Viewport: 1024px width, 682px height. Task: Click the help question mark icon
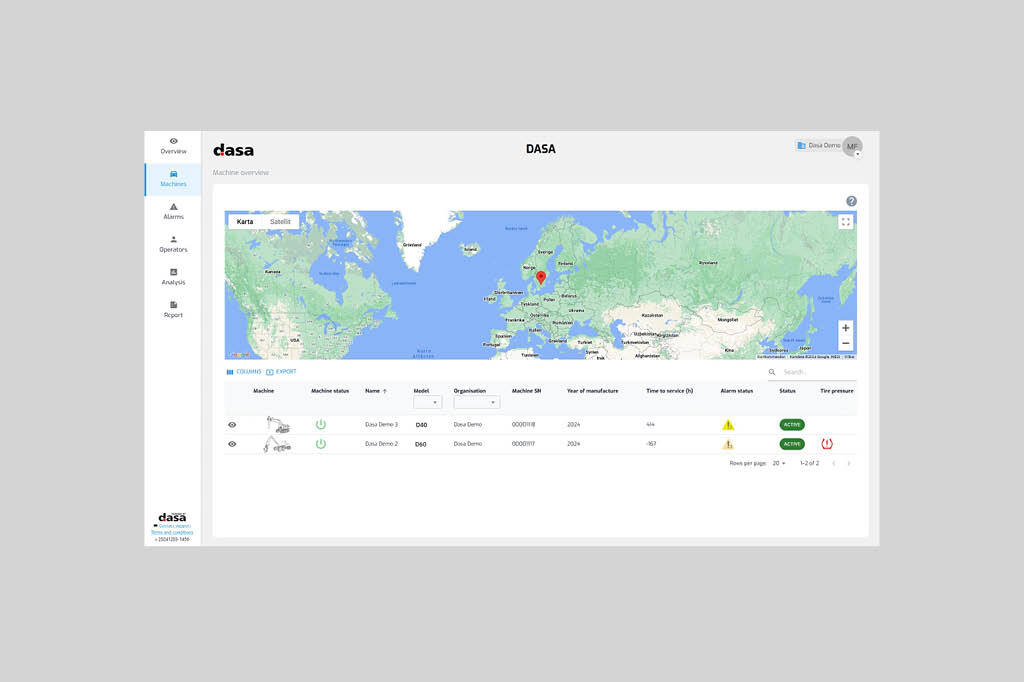851,201
